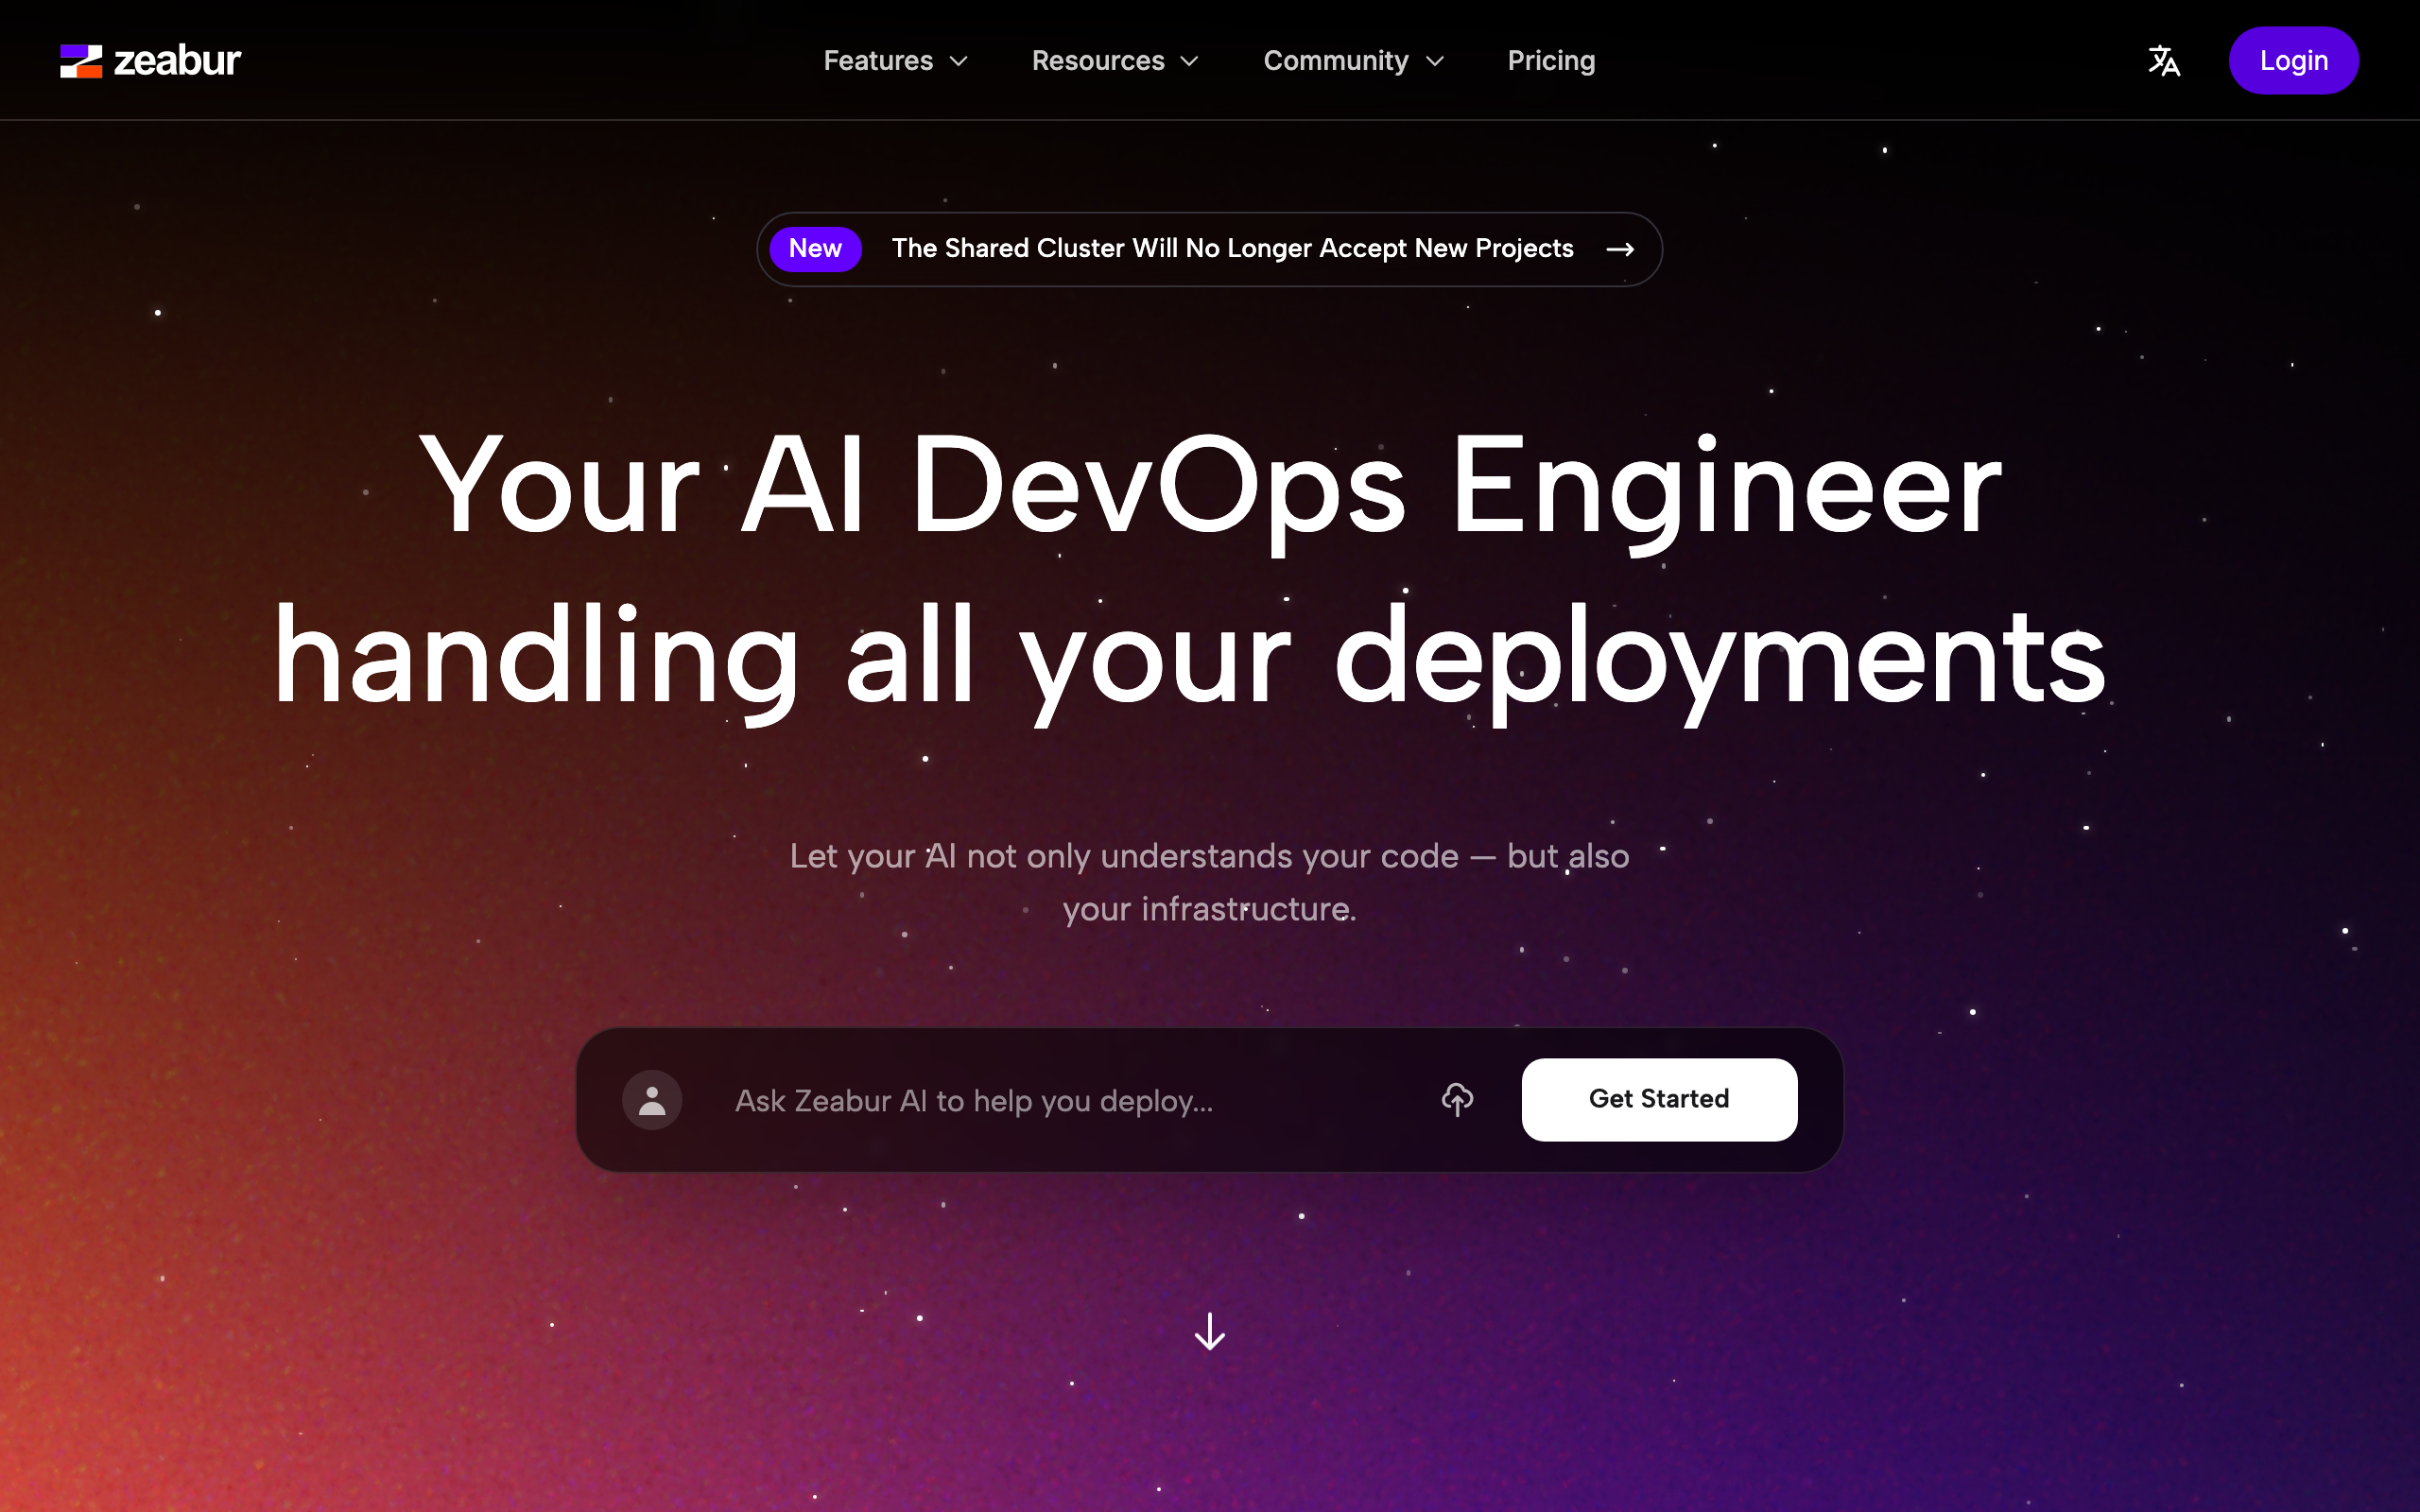Click the Zeabur logo icon
2420x1512 pixels.
click(81, 61)
